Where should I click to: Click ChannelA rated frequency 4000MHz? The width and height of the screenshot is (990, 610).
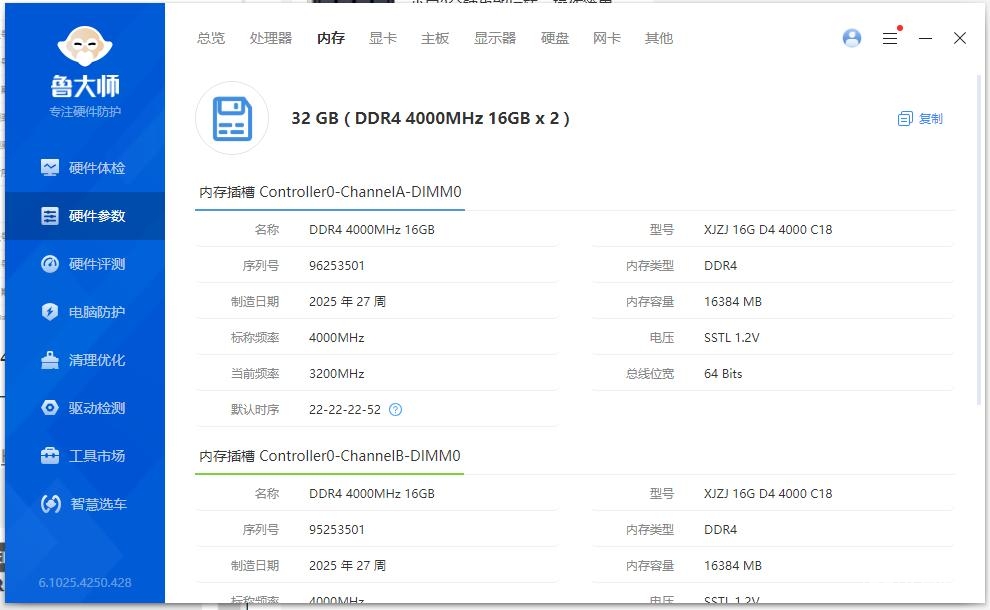pos(337,338)
